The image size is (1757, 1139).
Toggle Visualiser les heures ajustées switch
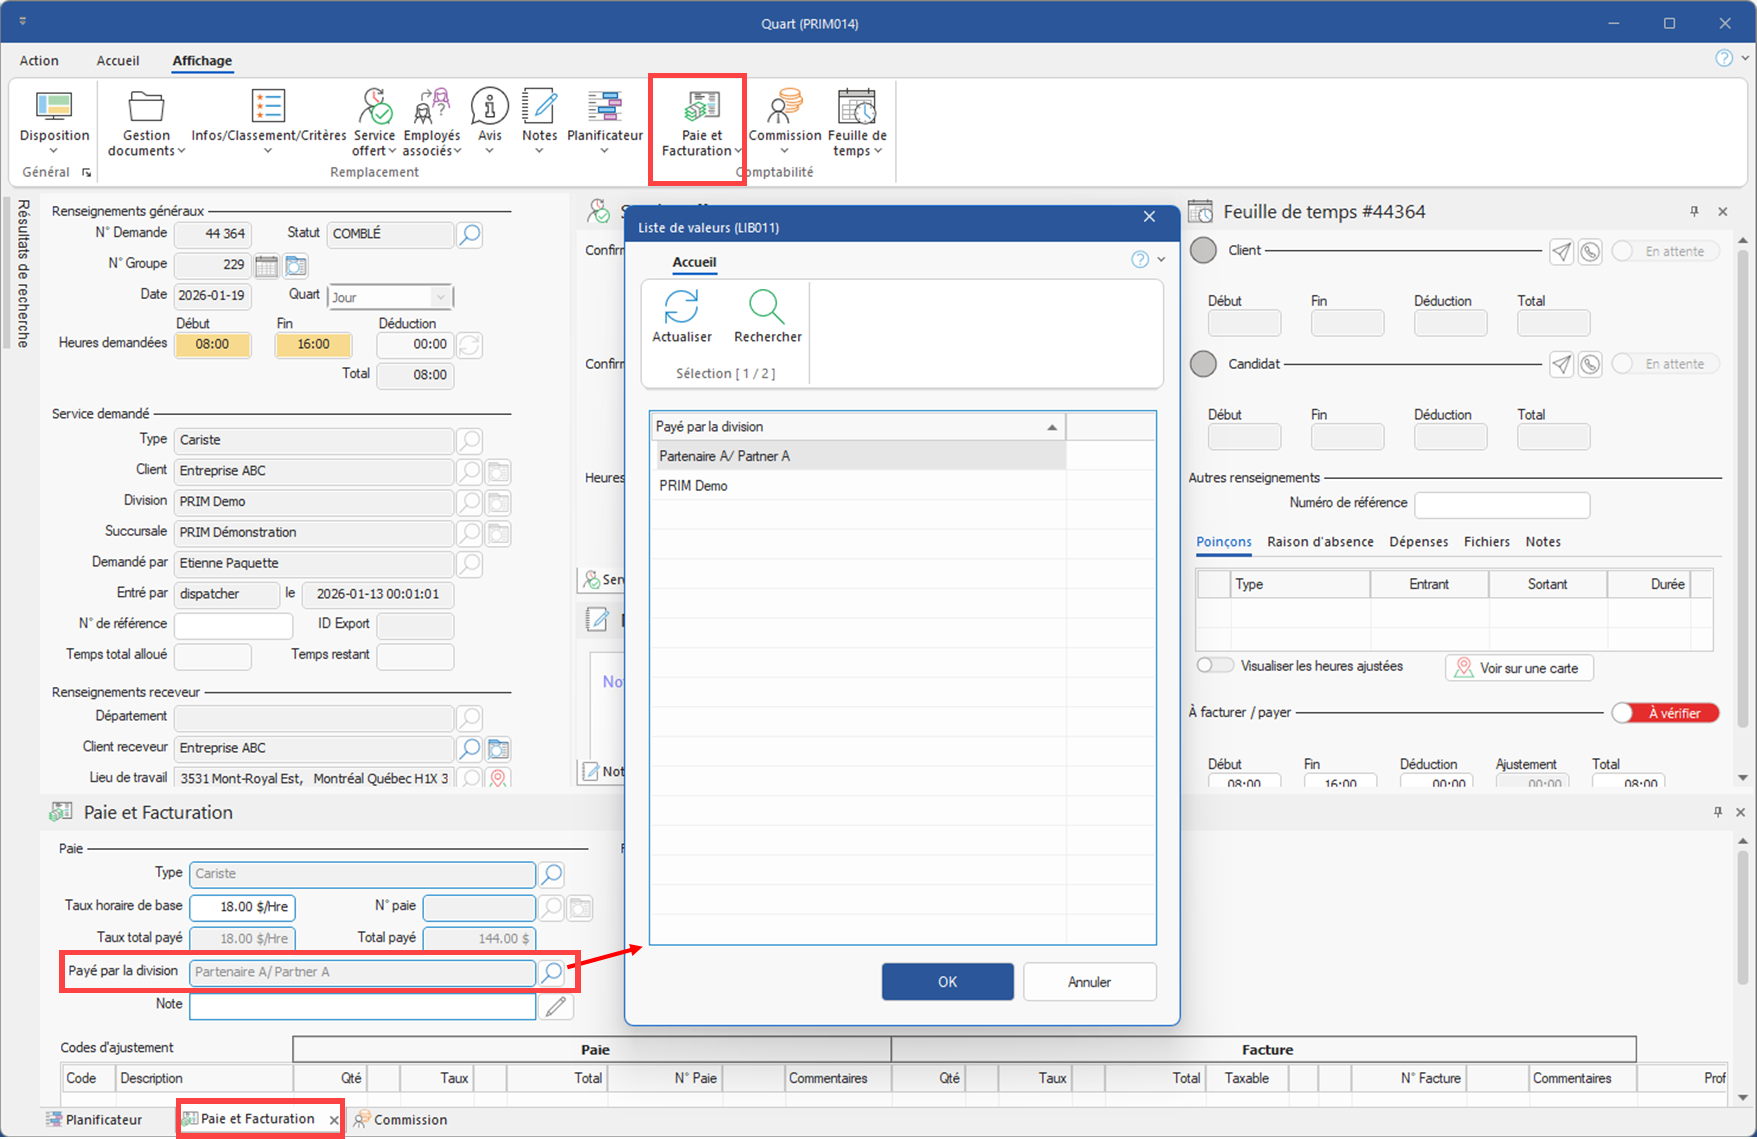[1215, 666]
